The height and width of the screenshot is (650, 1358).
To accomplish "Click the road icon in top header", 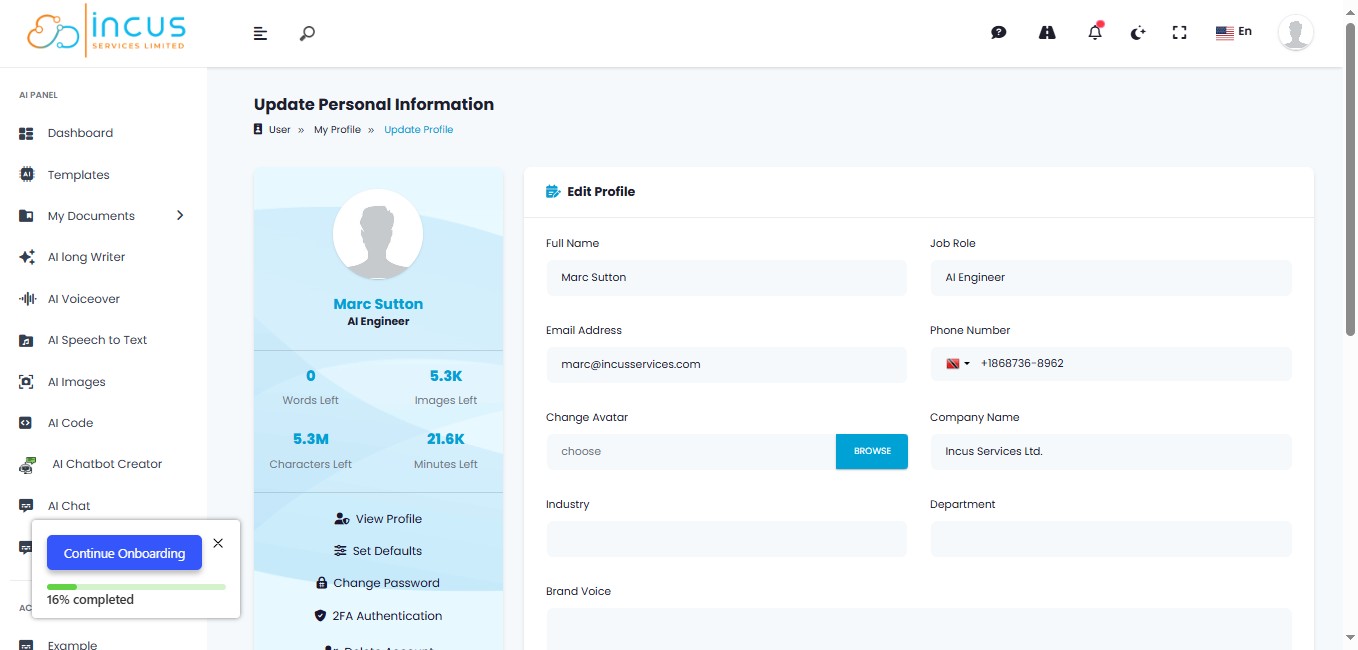I will tap(1047, 32).
